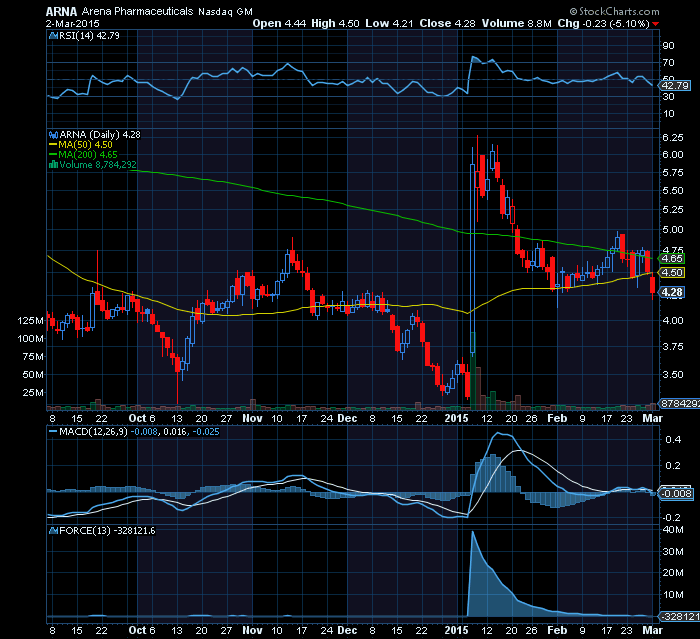Click the -0.008 MACD value tag
700x639 pixels.
[676, 493]
